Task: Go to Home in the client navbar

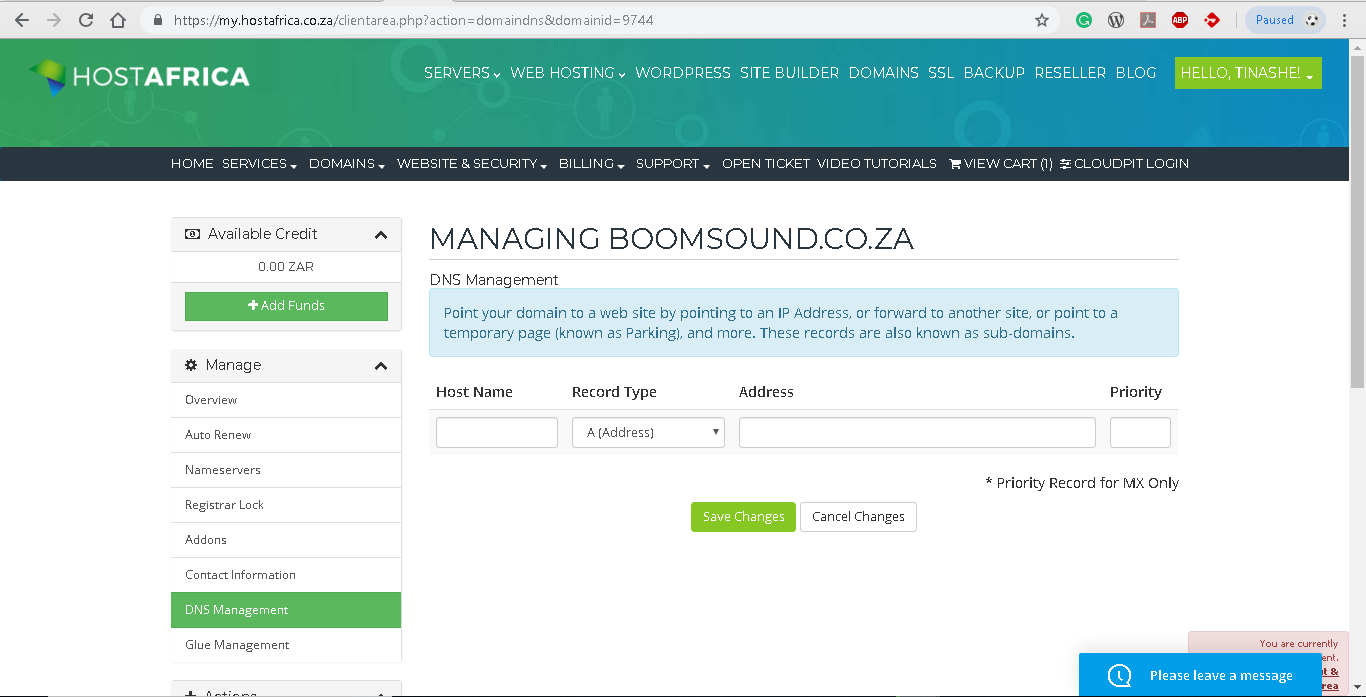Action: coord(192,163)
